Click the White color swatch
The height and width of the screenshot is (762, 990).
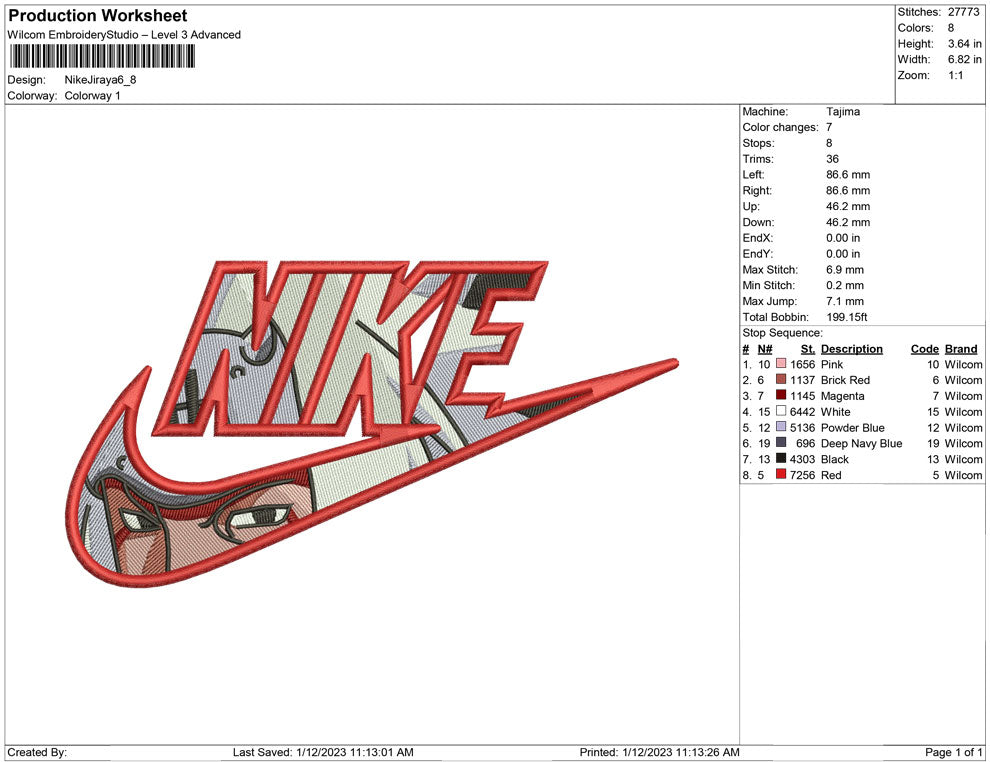pos(781,411)
